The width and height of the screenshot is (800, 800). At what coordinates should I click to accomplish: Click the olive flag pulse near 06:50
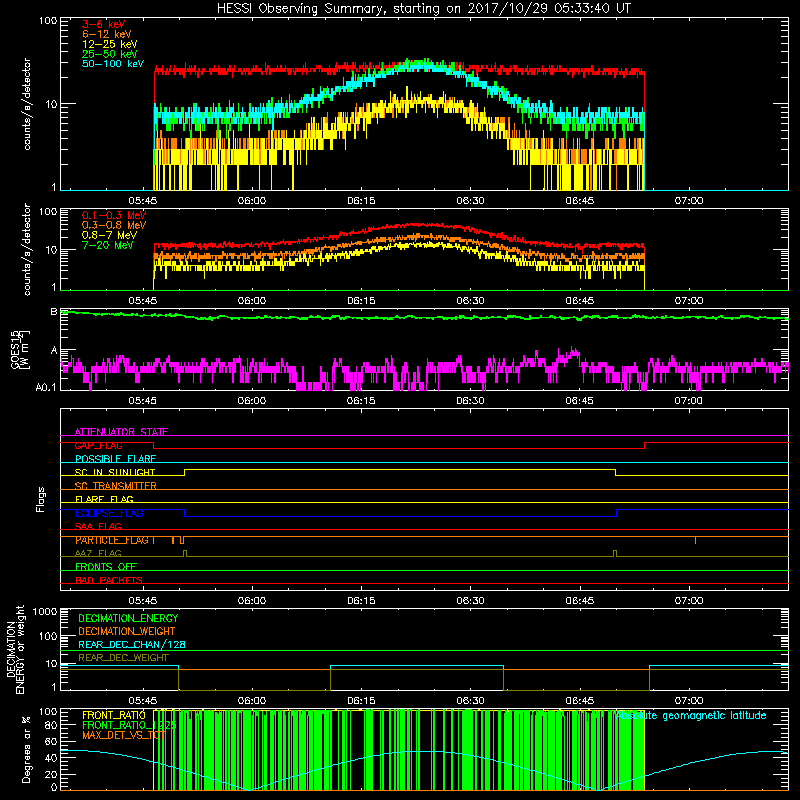click(x=615, y=554)
